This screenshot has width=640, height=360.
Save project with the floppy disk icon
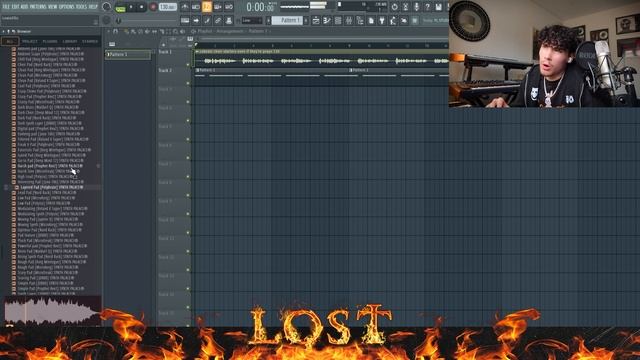click(x=438, y=7)
